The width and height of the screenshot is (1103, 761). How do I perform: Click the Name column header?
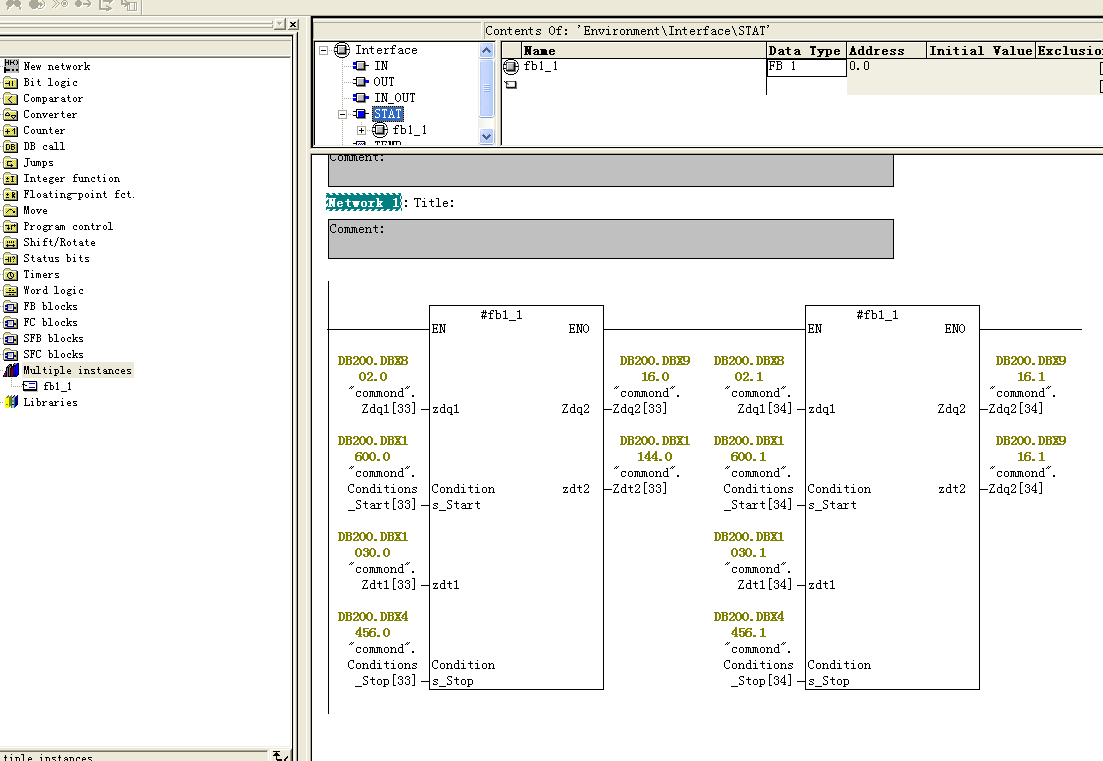[644, 51]
